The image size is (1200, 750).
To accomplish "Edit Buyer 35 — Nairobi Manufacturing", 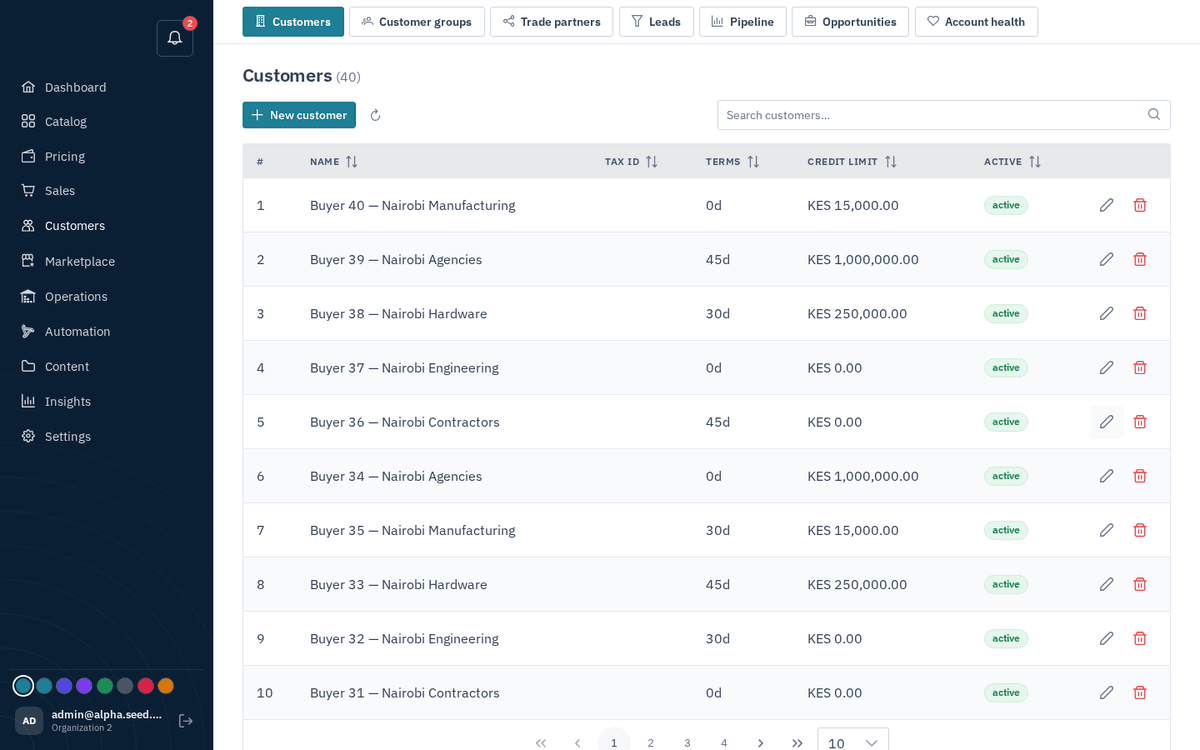I will coord(1106,530).
